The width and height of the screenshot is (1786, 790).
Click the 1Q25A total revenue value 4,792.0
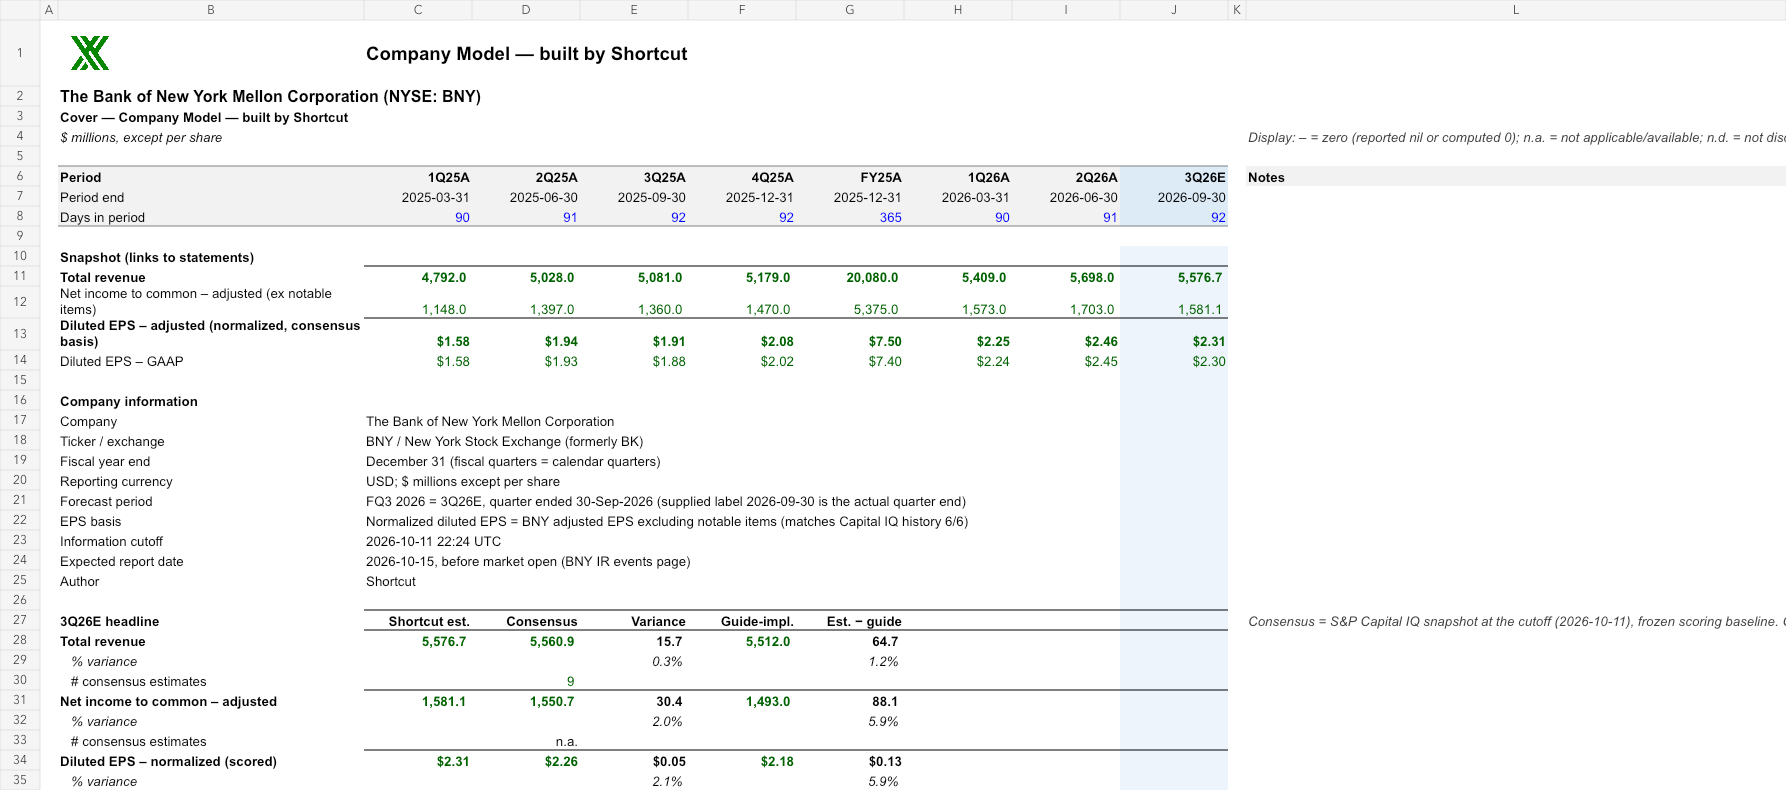[444, 277]
